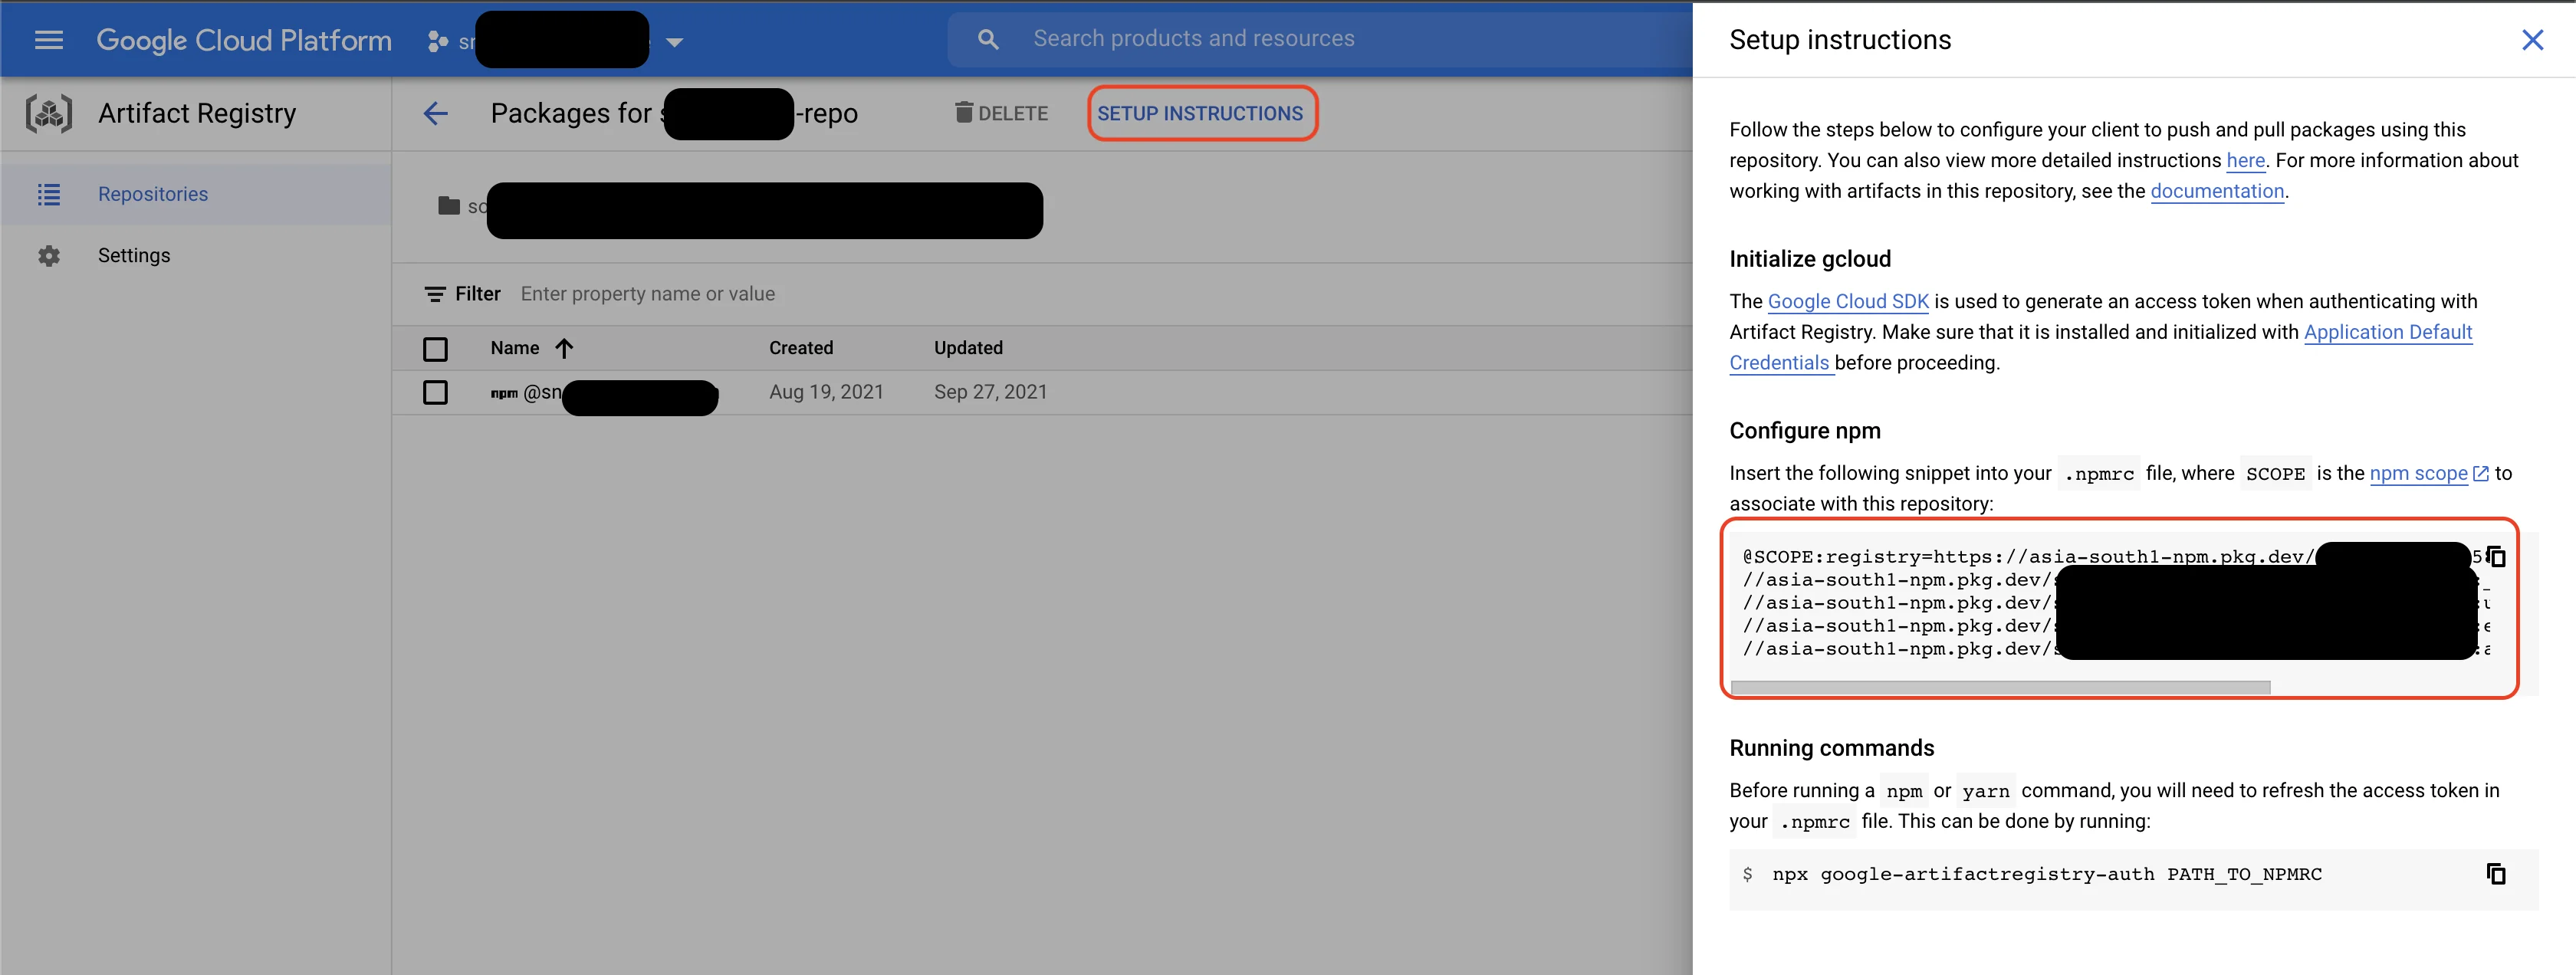Click the npm icon in the package row

[x=504, y=393]
